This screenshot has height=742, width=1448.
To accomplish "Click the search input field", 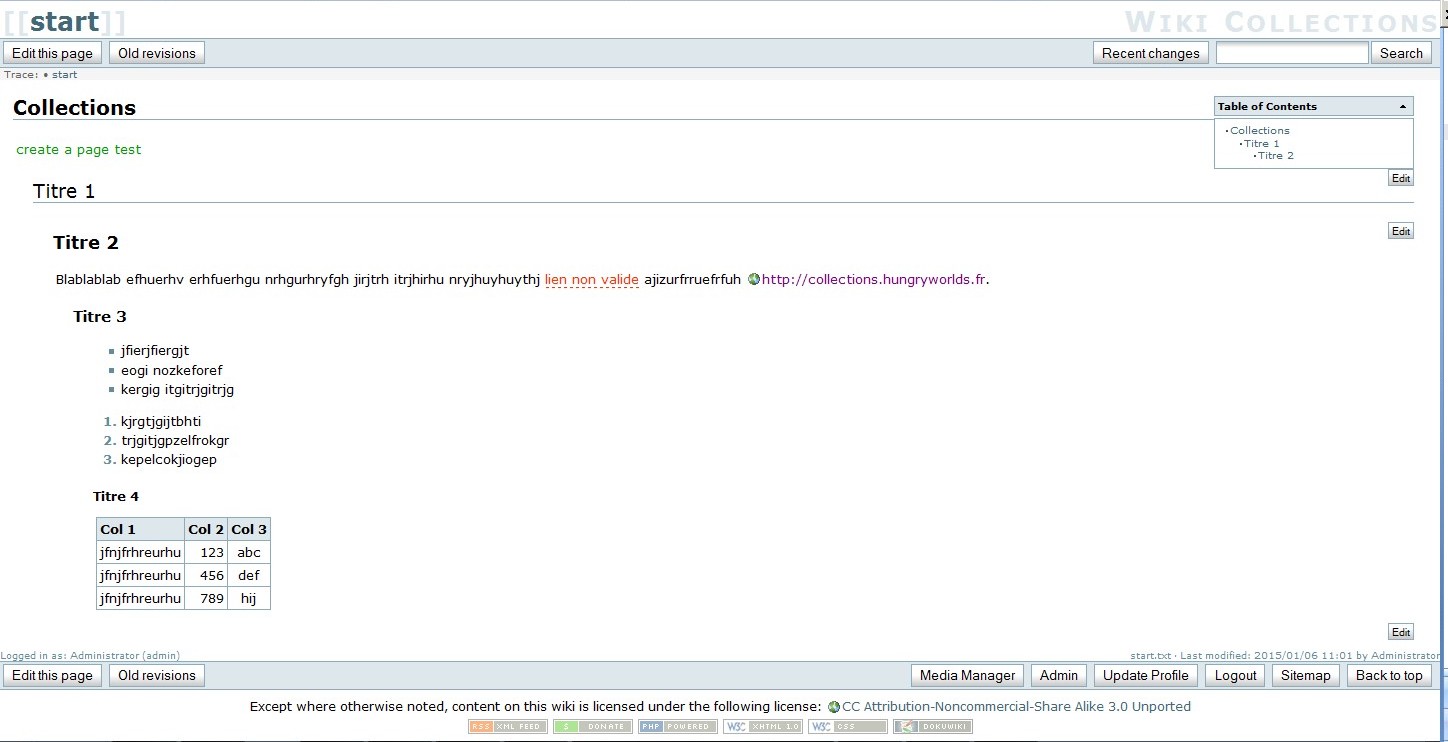I will click(x=1291, y=54).
